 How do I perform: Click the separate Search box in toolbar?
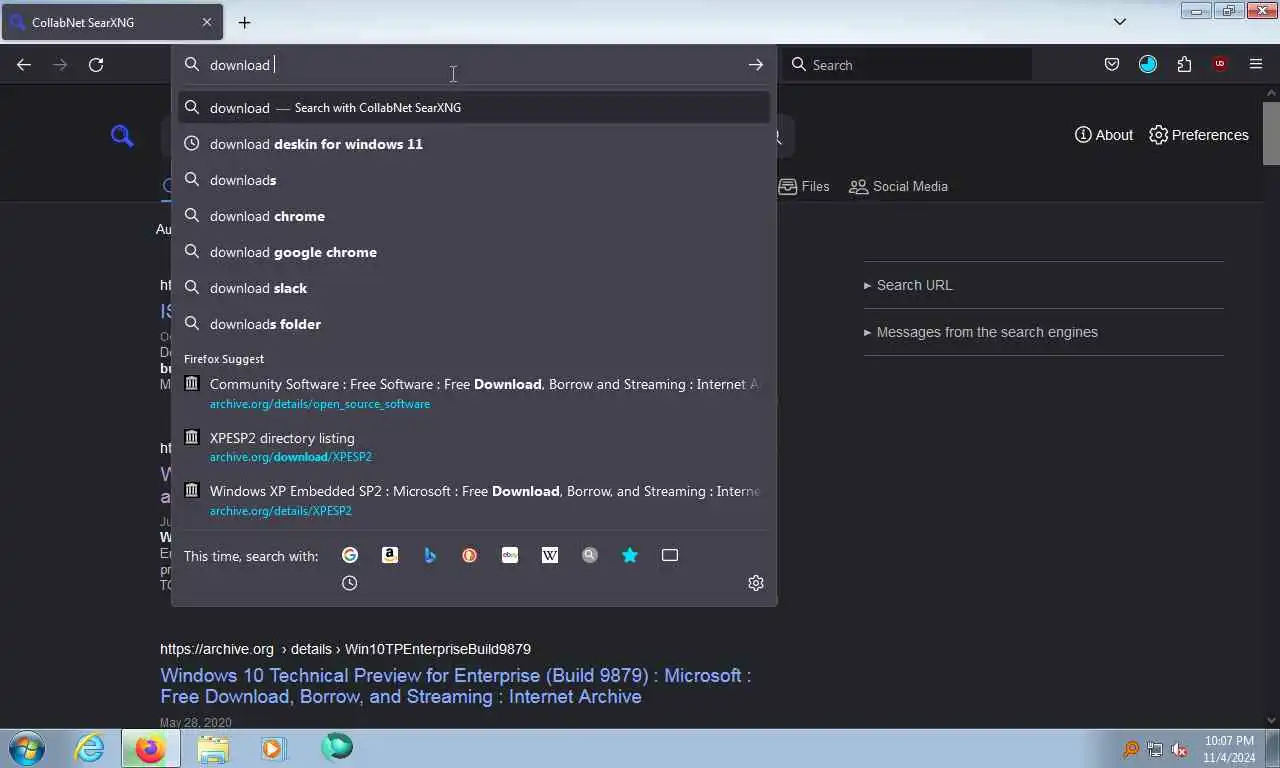908,65
